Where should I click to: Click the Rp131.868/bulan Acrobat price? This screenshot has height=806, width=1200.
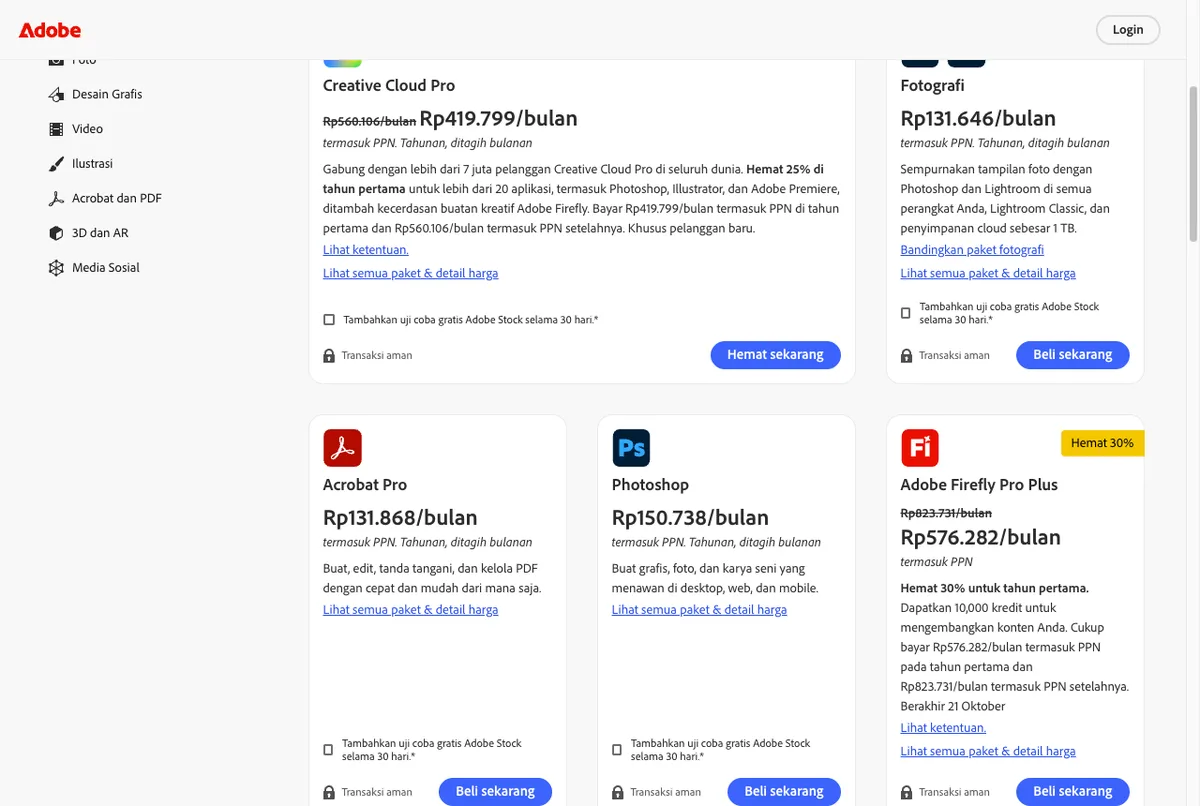coord(400,518)
